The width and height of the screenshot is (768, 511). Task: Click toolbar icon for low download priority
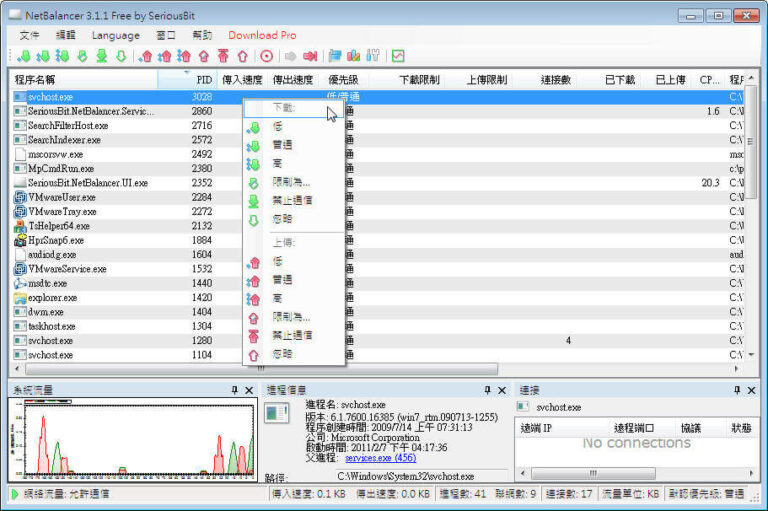point(24,56)
